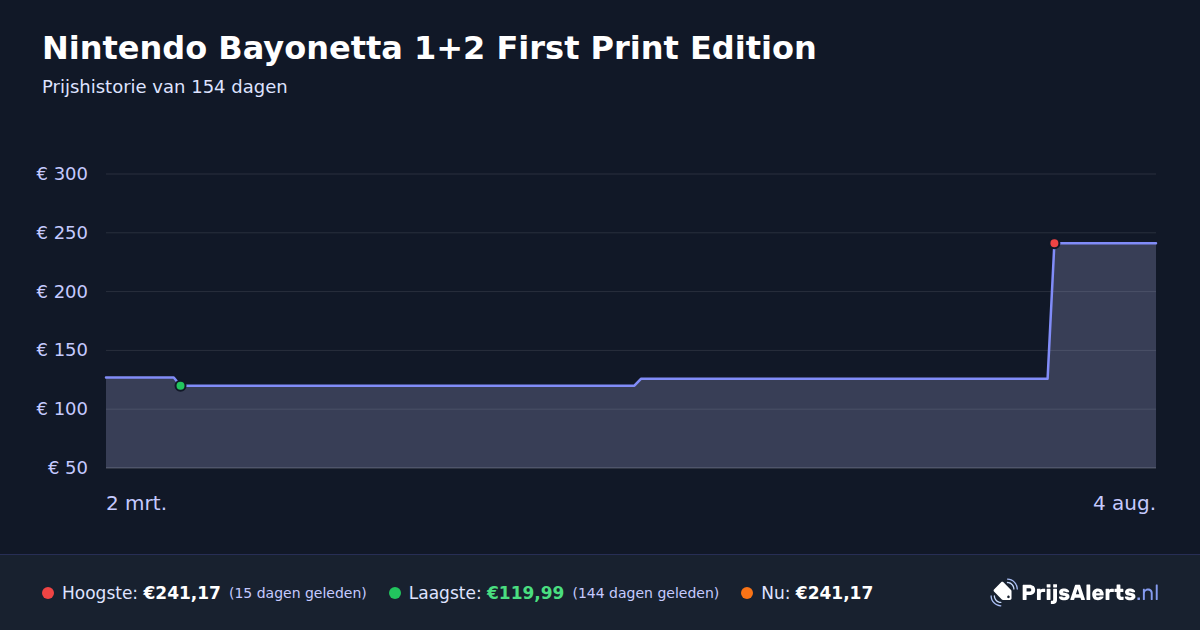Click the 4 aug. end date label
Image resolution: width=1200 pixels, height=630 pixels.
point(1124,503)
